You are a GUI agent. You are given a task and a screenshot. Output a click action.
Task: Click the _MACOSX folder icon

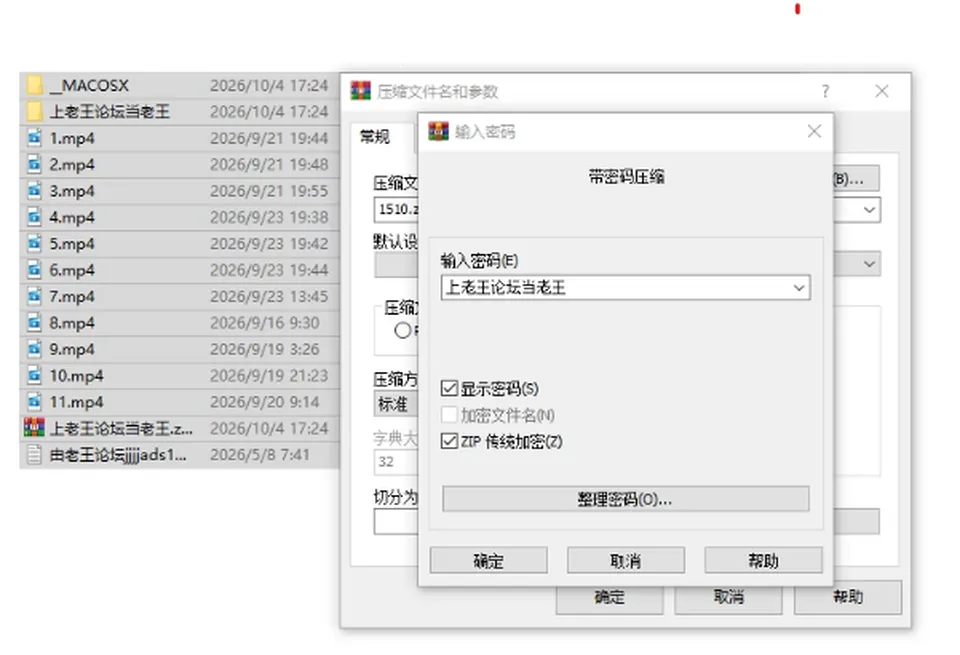click(35, 85)
